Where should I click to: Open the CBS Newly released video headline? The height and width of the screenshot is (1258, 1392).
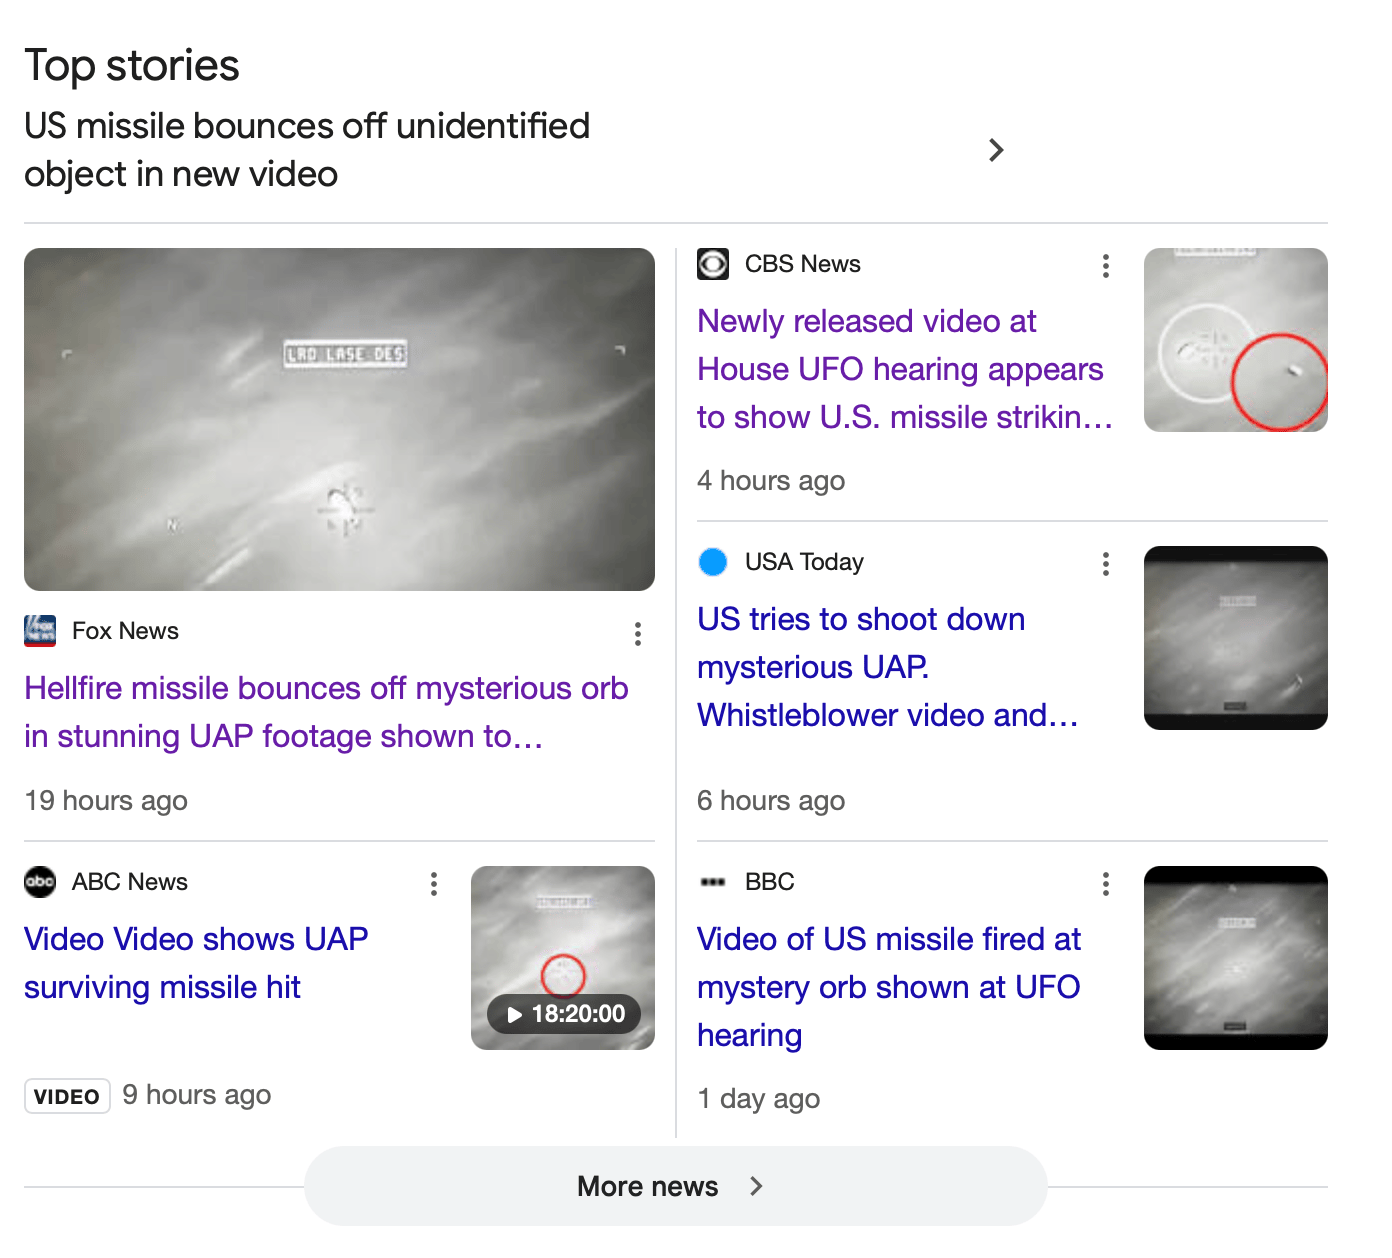(904, 369)
